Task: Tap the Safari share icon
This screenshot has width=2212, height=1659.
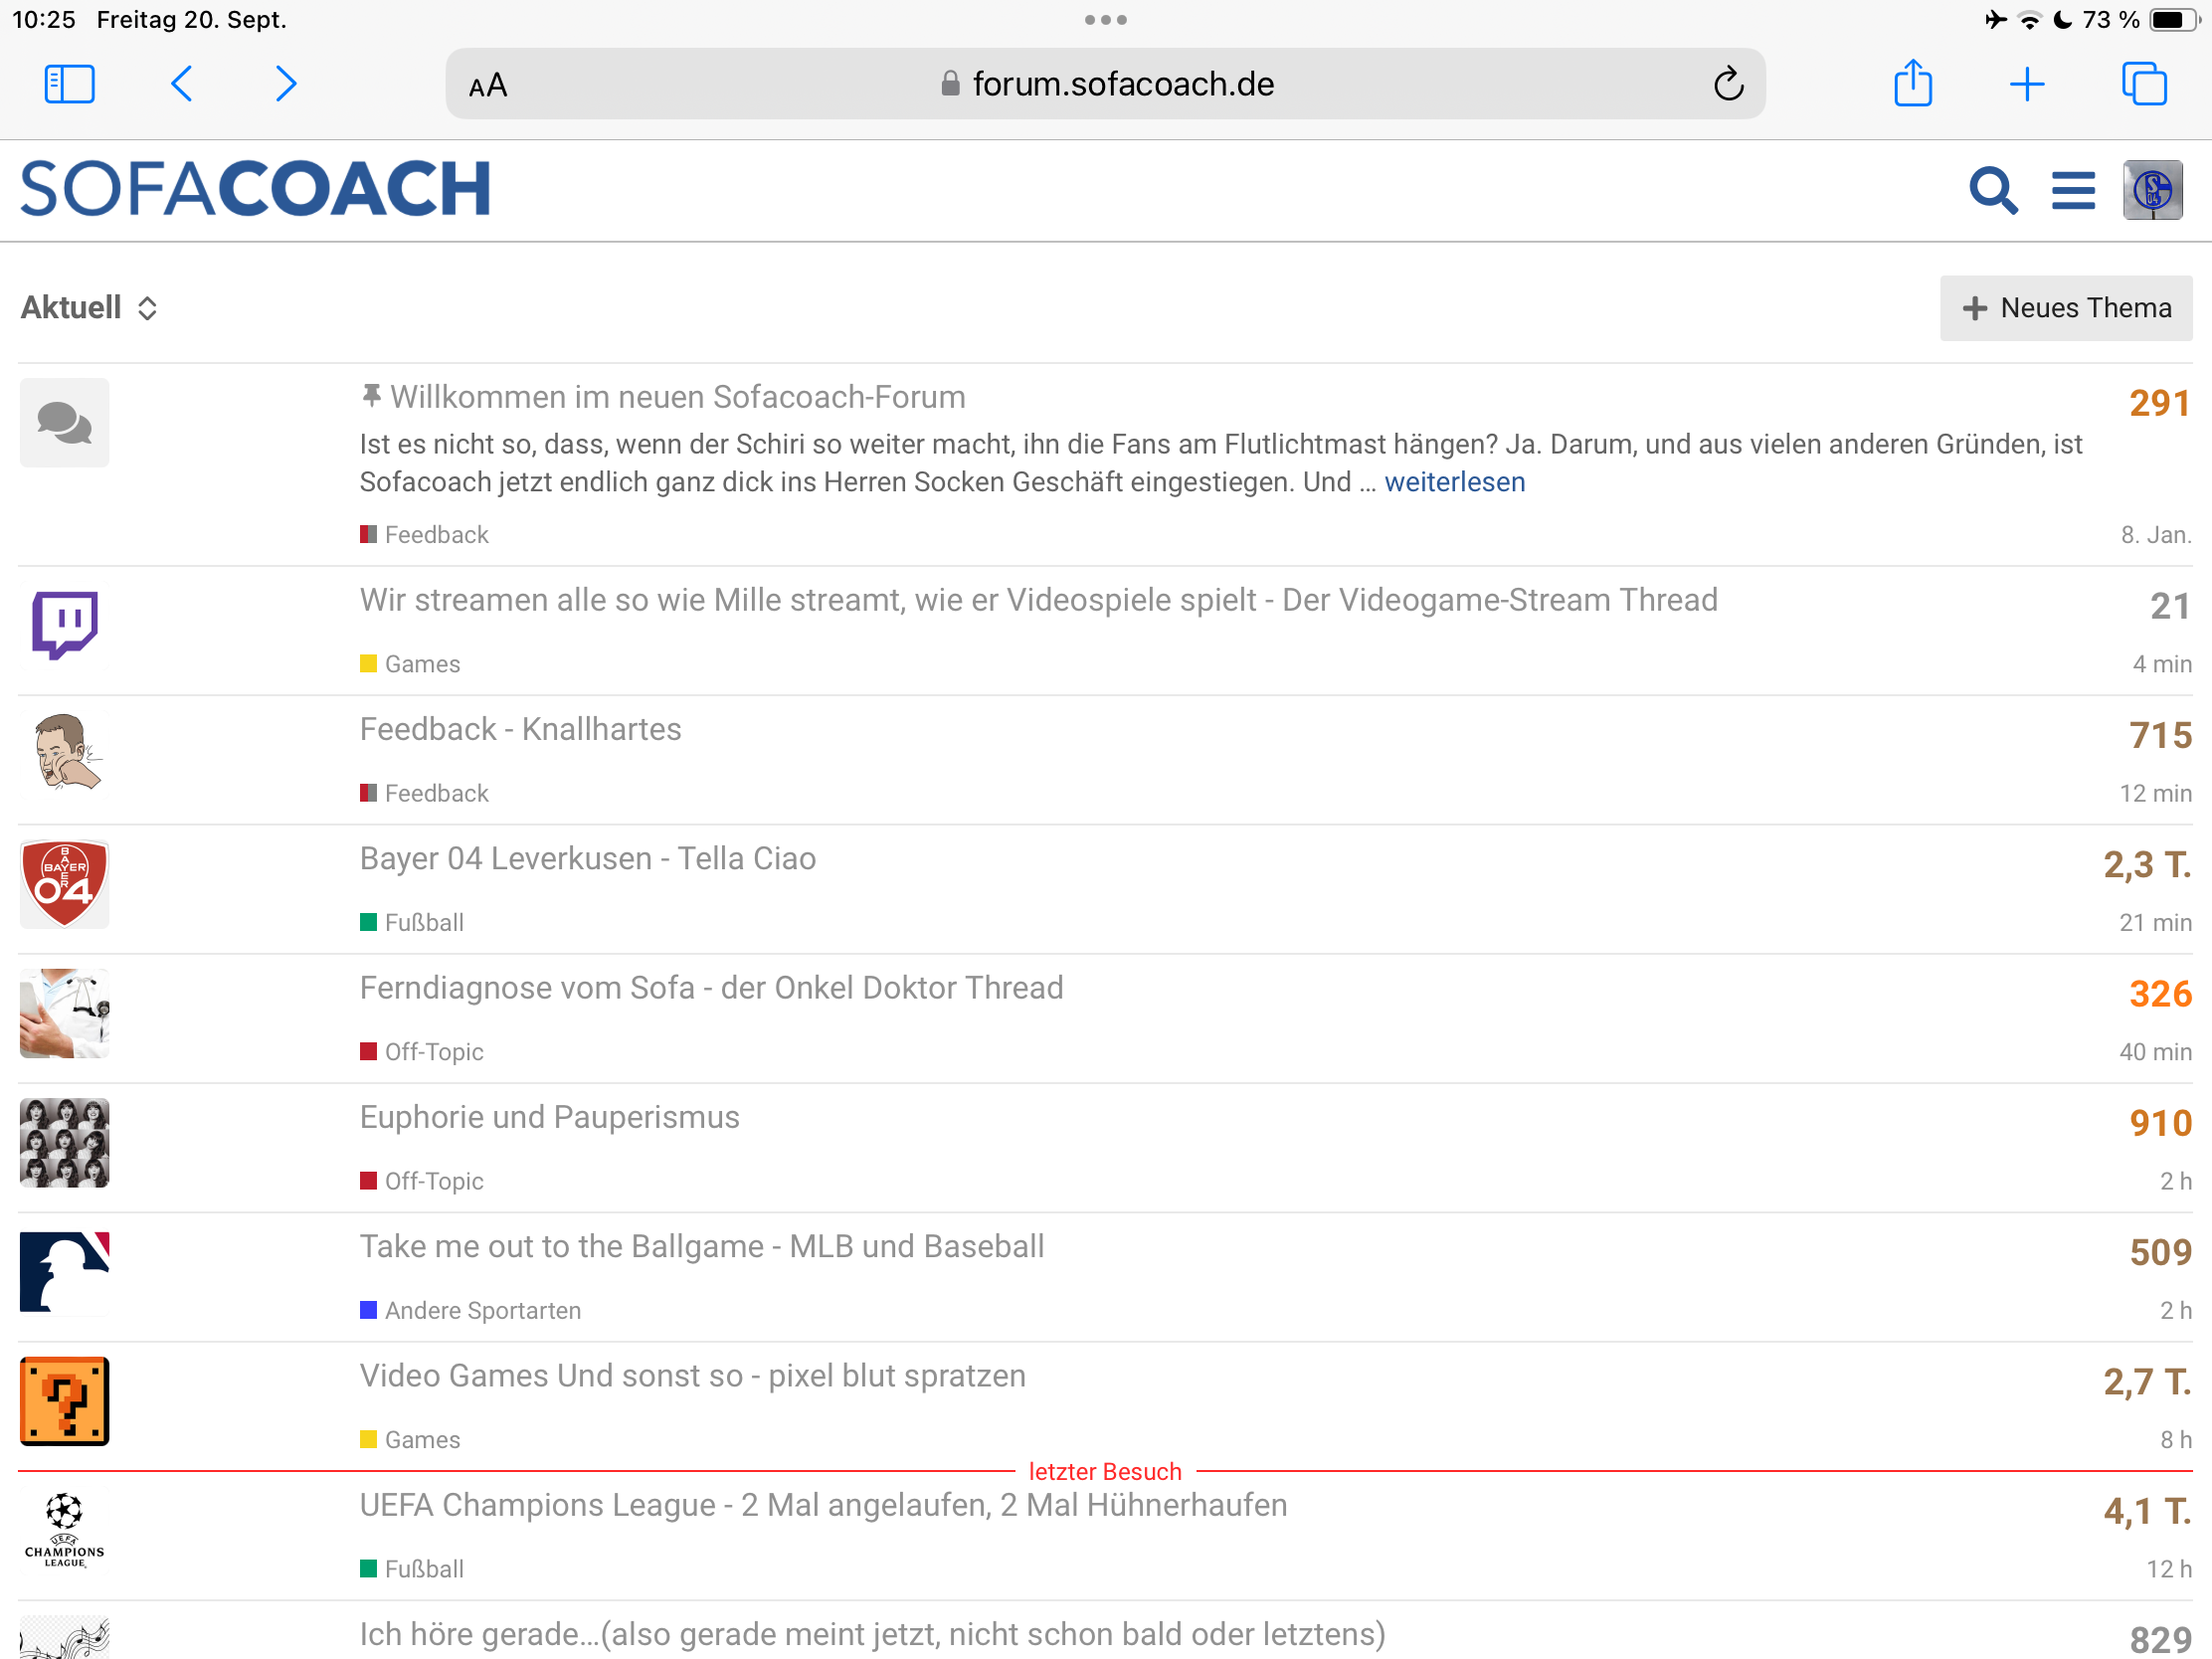Action: pyautogui.click(x=1912, y=84)
